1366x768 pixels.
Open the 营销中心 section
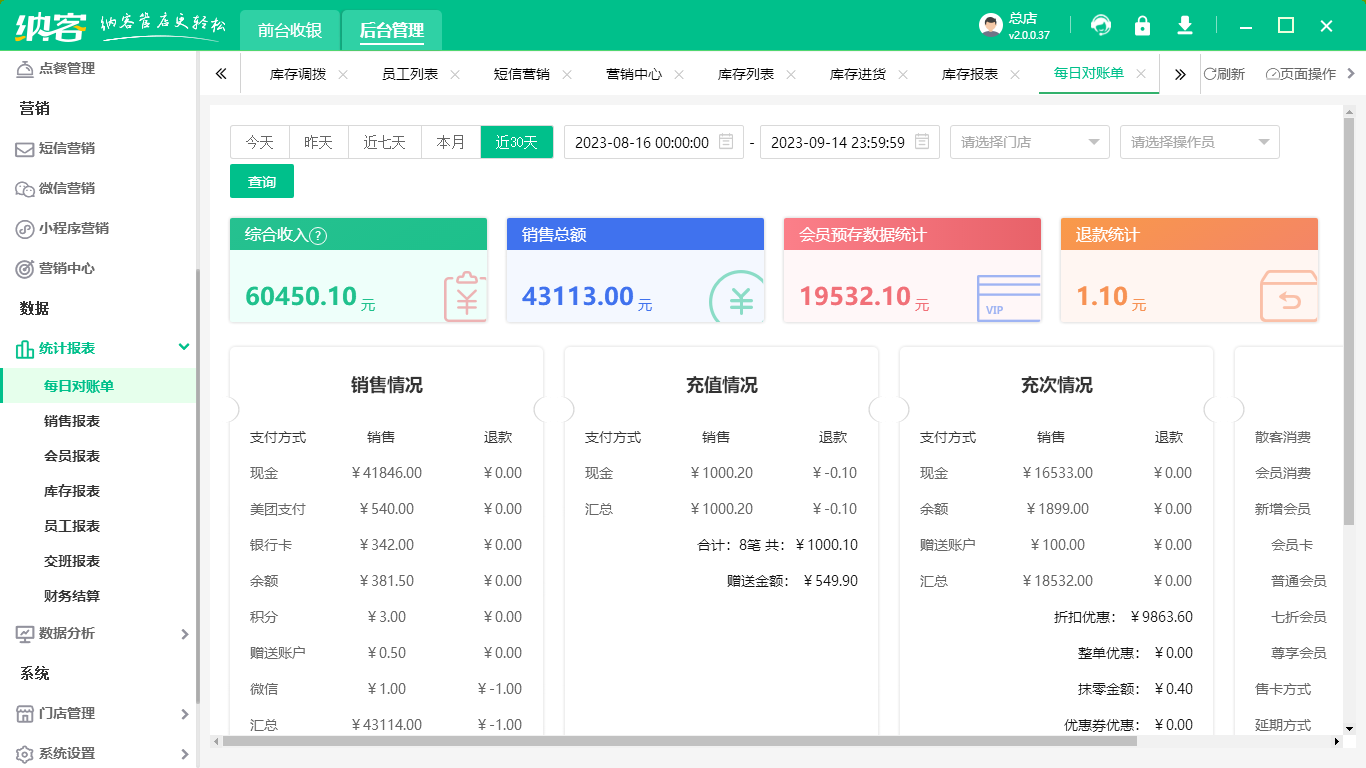pyautogui.click(x=23, y=268)
